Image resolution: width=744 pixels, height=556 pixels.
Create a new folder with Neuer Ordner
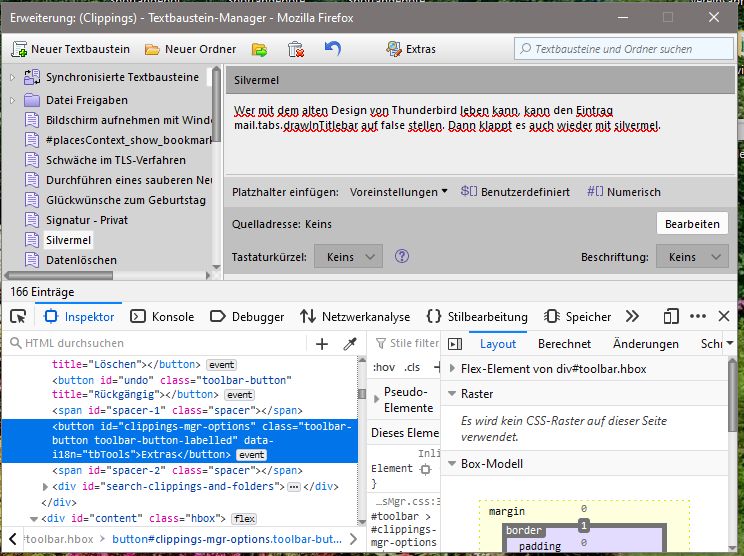190,49
